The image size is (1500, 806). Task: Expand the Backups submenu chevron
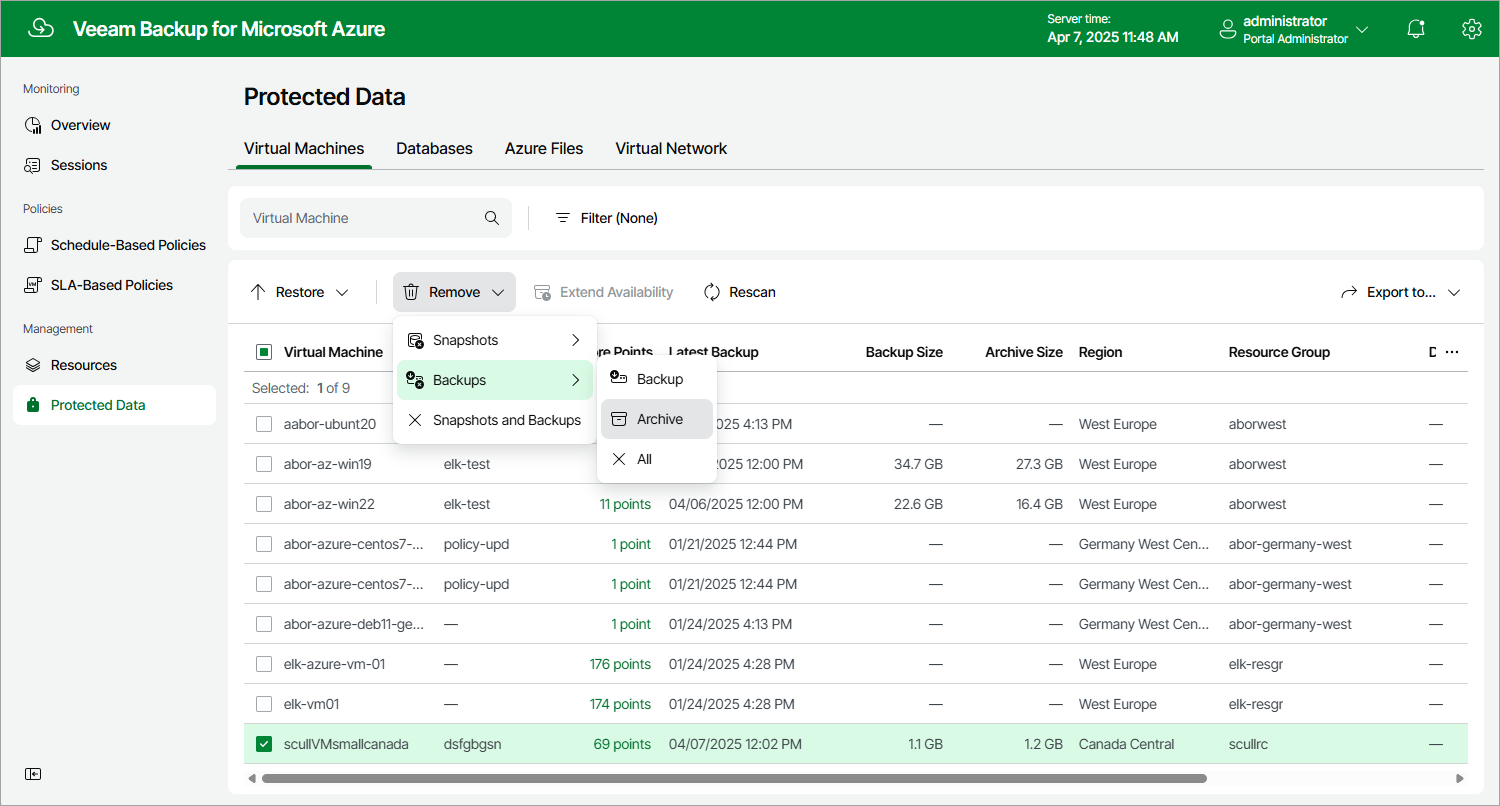coord(576,380)
